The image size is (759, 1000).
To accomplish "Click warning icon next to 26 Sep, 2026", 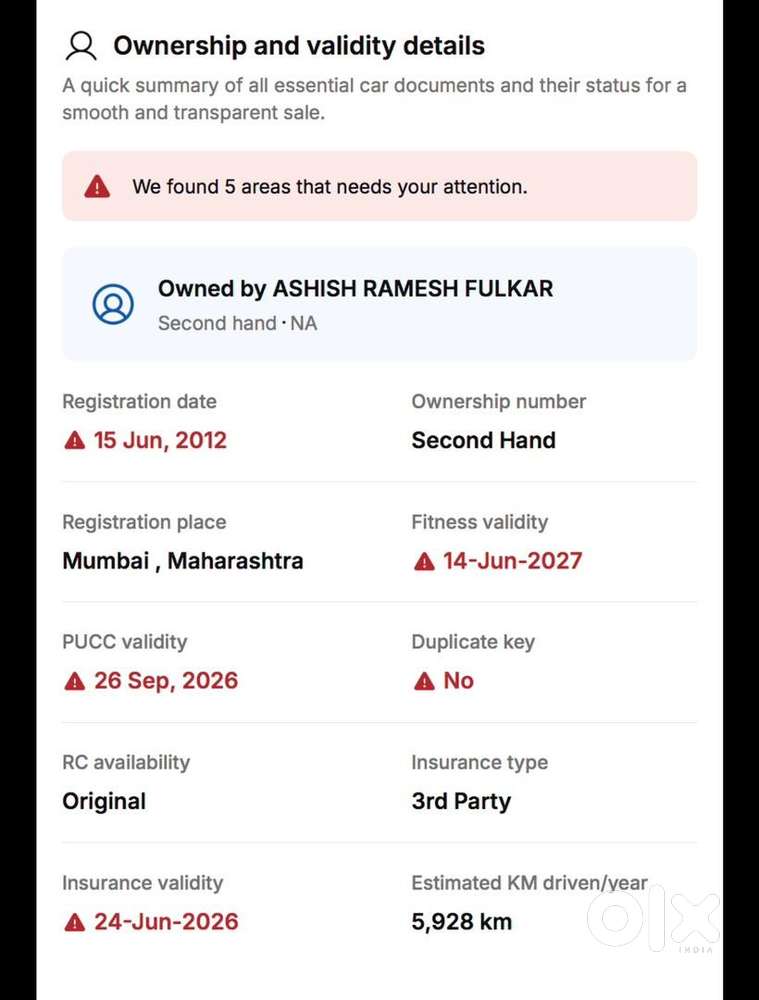I will pos(74,681).
